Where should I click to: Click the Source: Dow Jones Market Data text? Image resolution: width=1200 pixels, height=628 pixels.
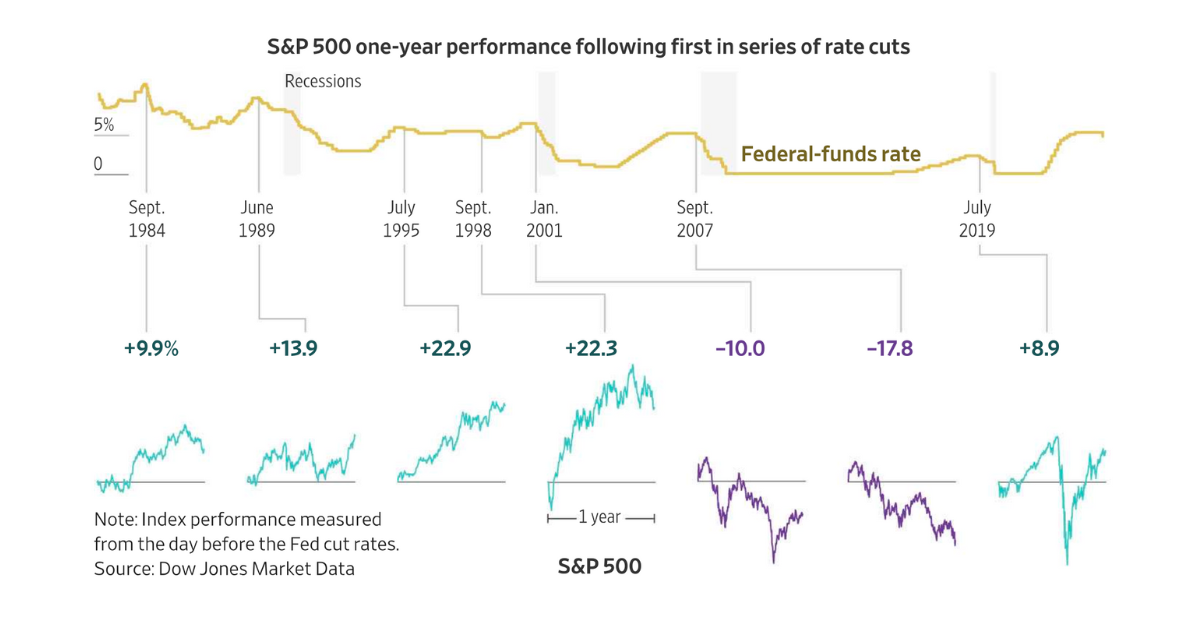pyautogui.click(x=225, y=568)
